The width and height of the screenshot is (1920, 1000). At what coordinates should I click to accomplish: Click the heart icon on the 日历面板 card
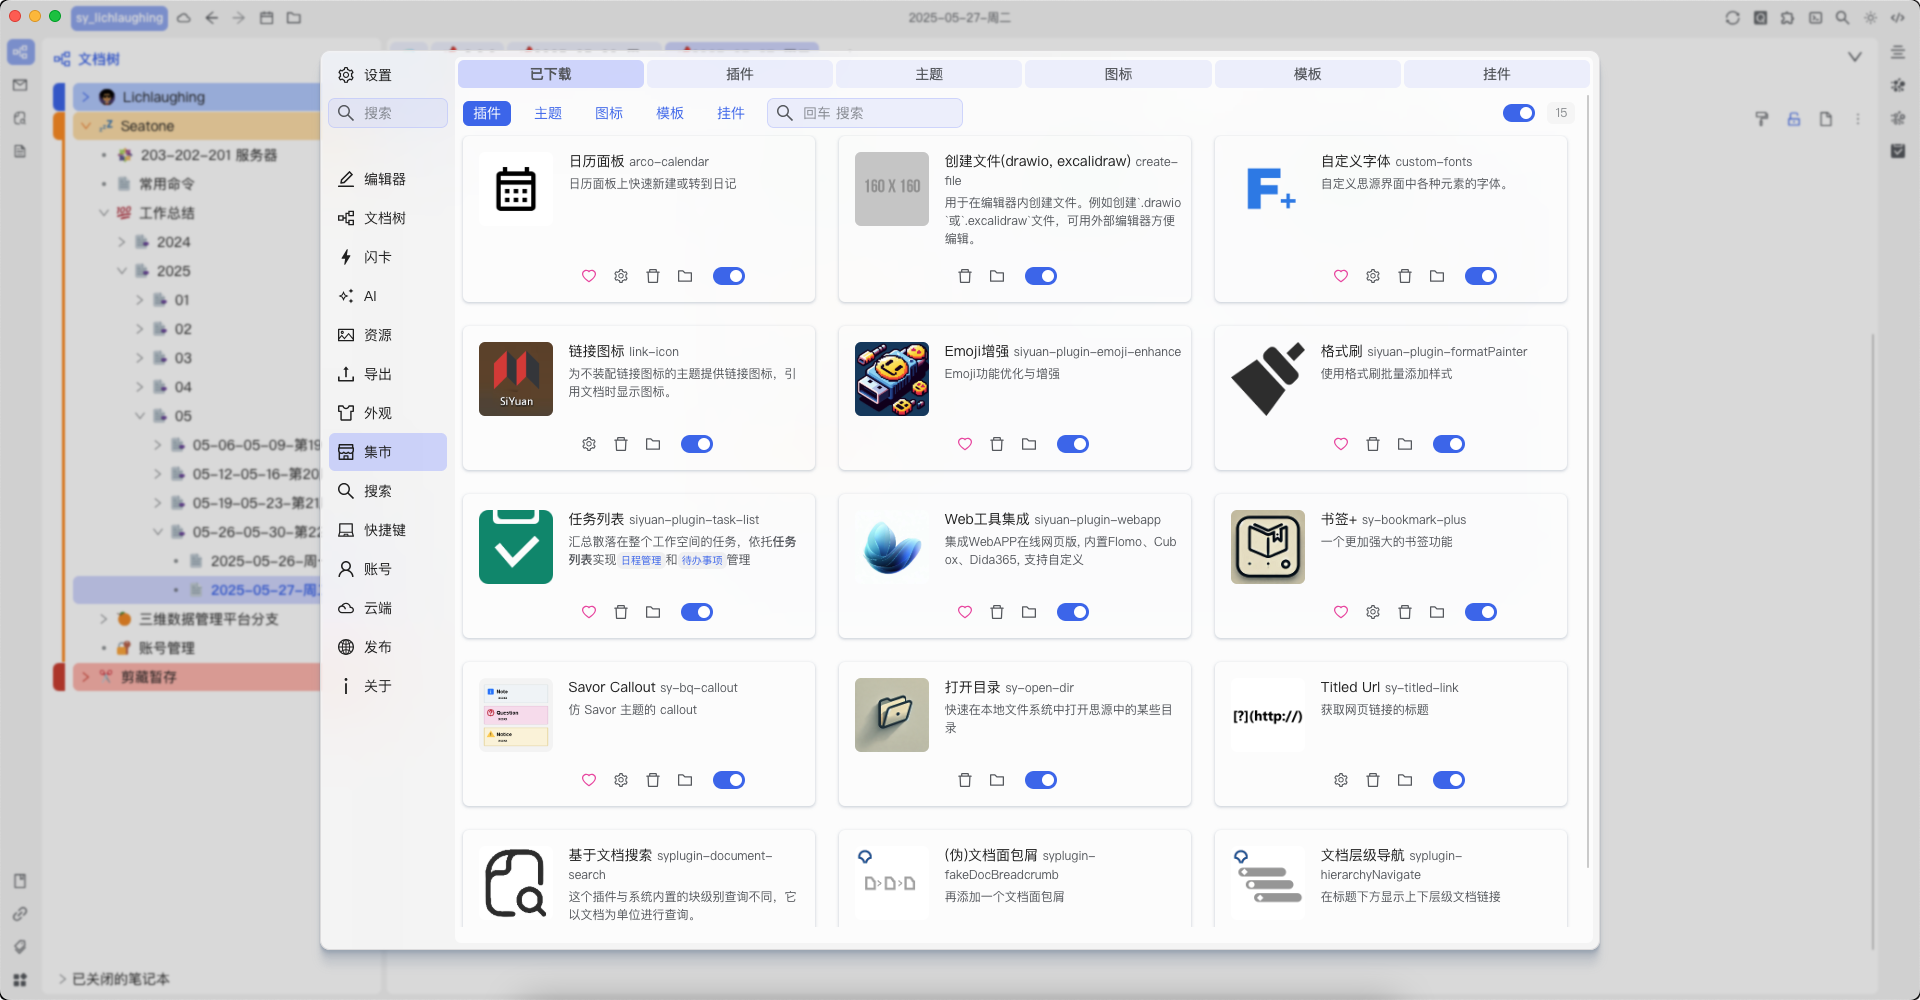(589, 276)
